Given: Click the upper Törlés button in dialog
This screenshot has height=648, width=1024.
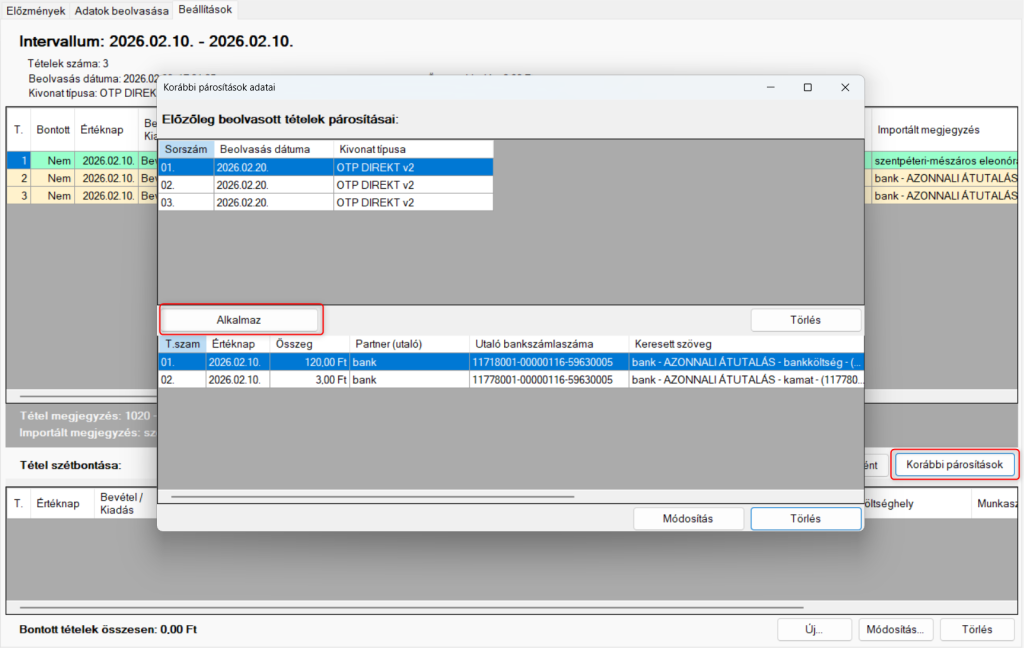Looking at the screenshot, I should (x=805, y=320).
